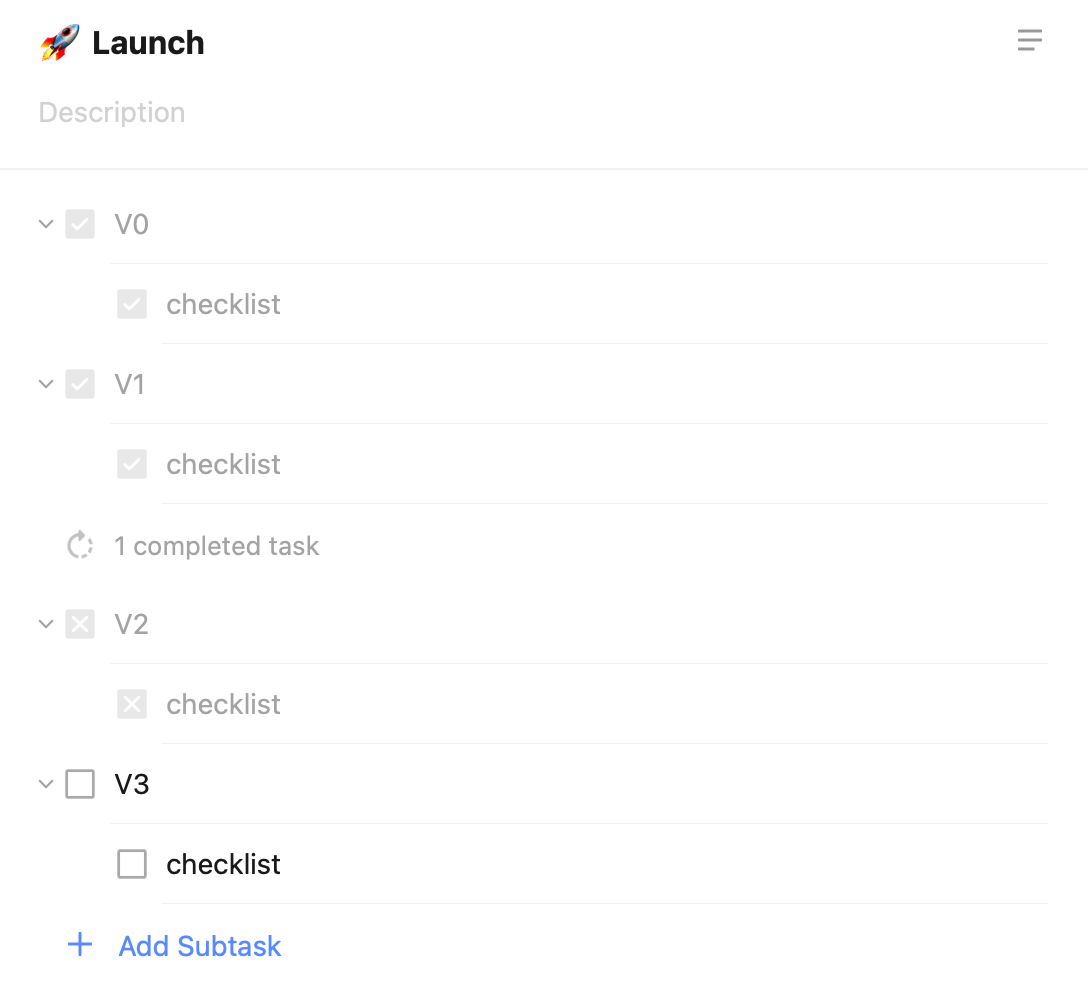
Task: Uncheck the checklist box under V1
Action: pyautogui.click(x=132, y=464)
